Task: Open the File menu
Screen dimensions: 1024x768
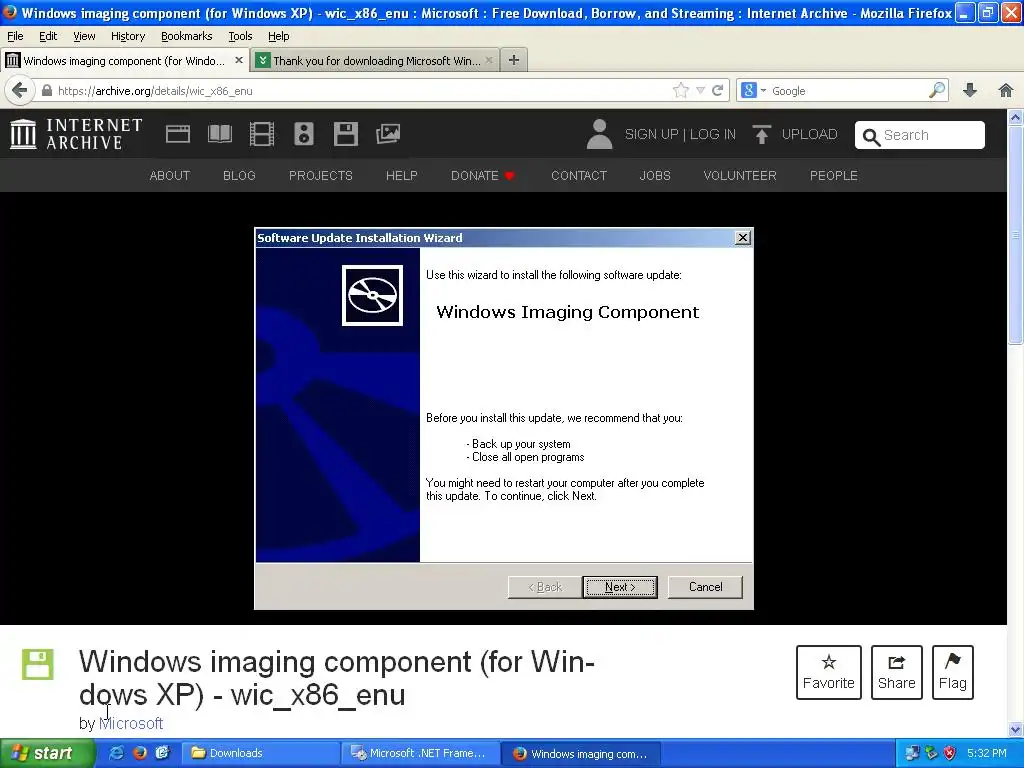Action: pos(15,36)
